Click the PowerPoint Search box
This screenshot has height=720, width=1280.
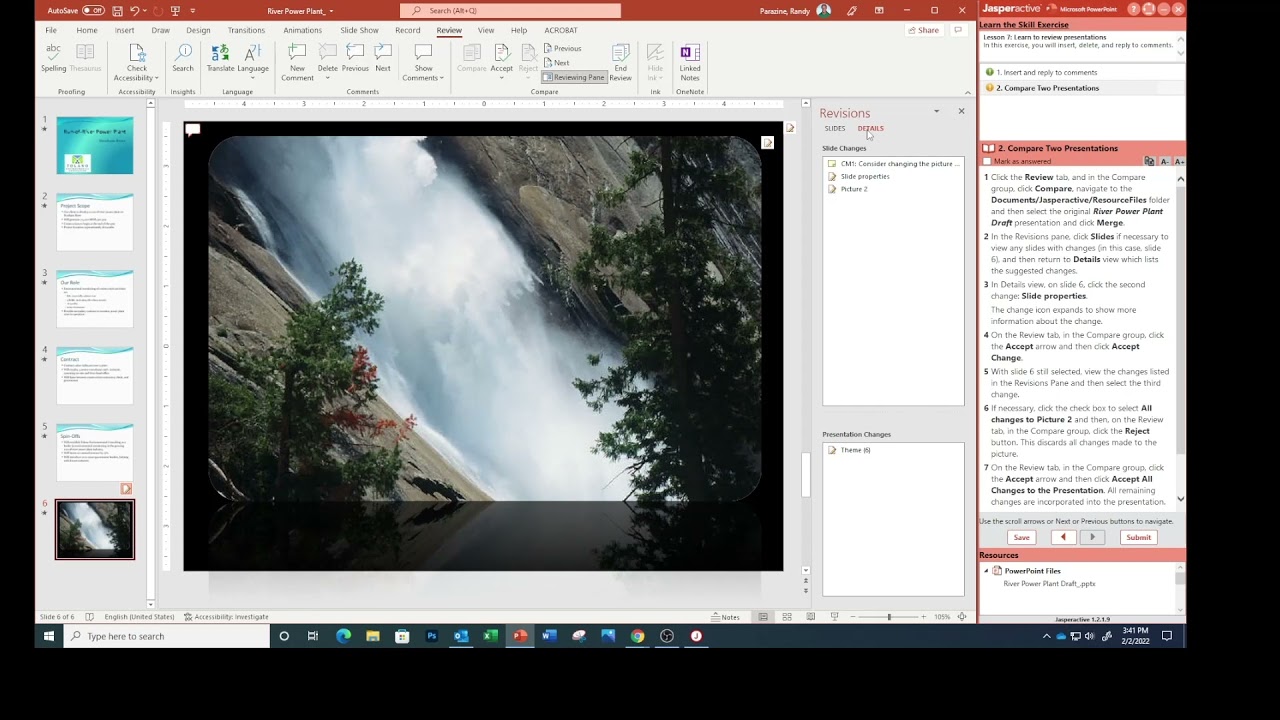pos(510,11)
